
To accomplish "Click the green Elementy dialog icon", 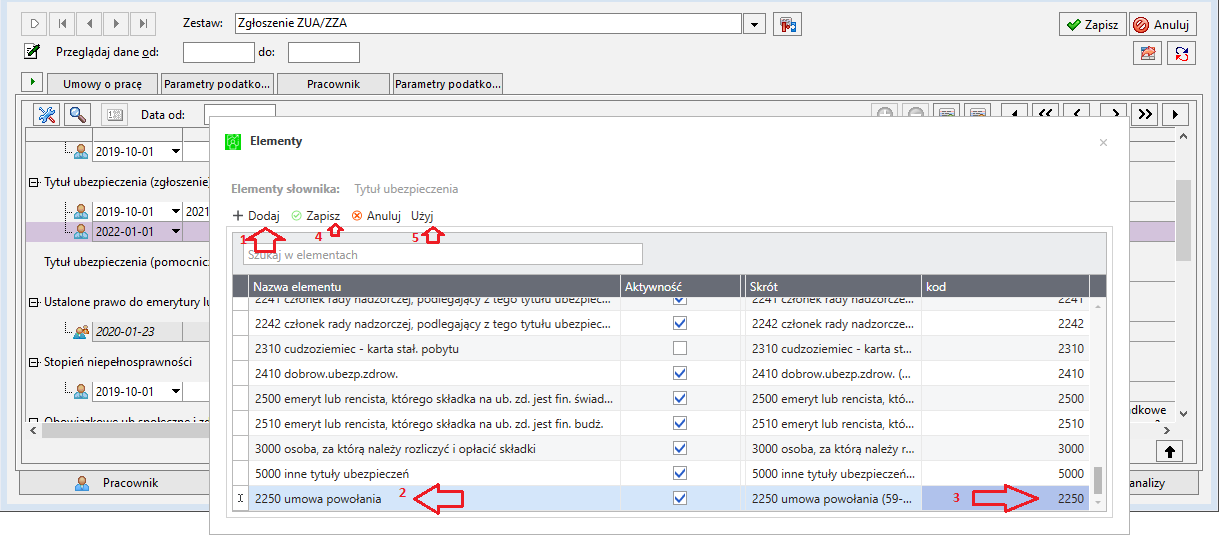I will click(233, 142).
